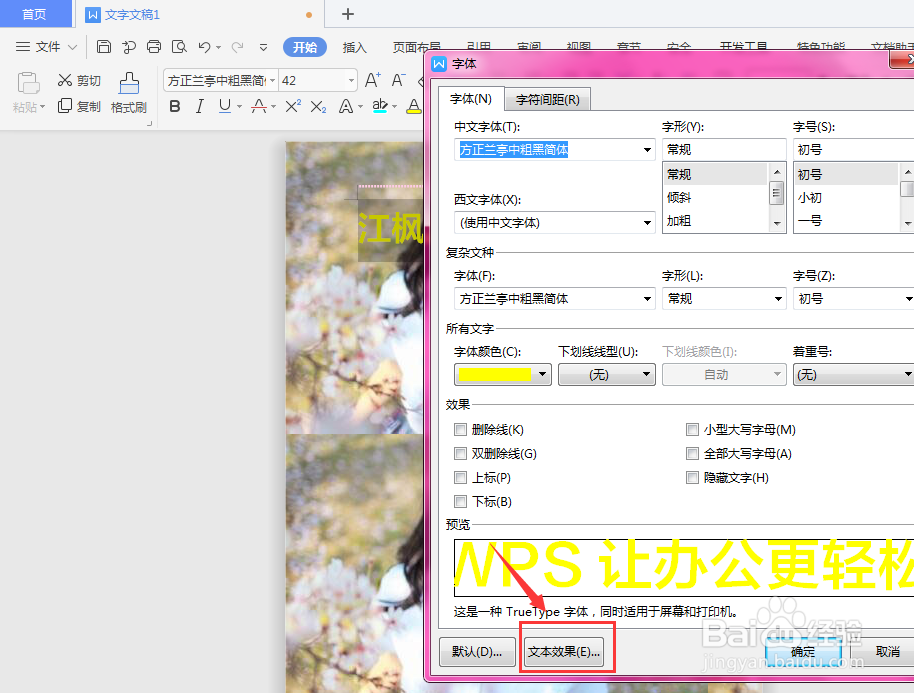914x693 pixels.
Task: Click the Undo arrow icon
Action: pyautogui.click(x=204, y=47)
